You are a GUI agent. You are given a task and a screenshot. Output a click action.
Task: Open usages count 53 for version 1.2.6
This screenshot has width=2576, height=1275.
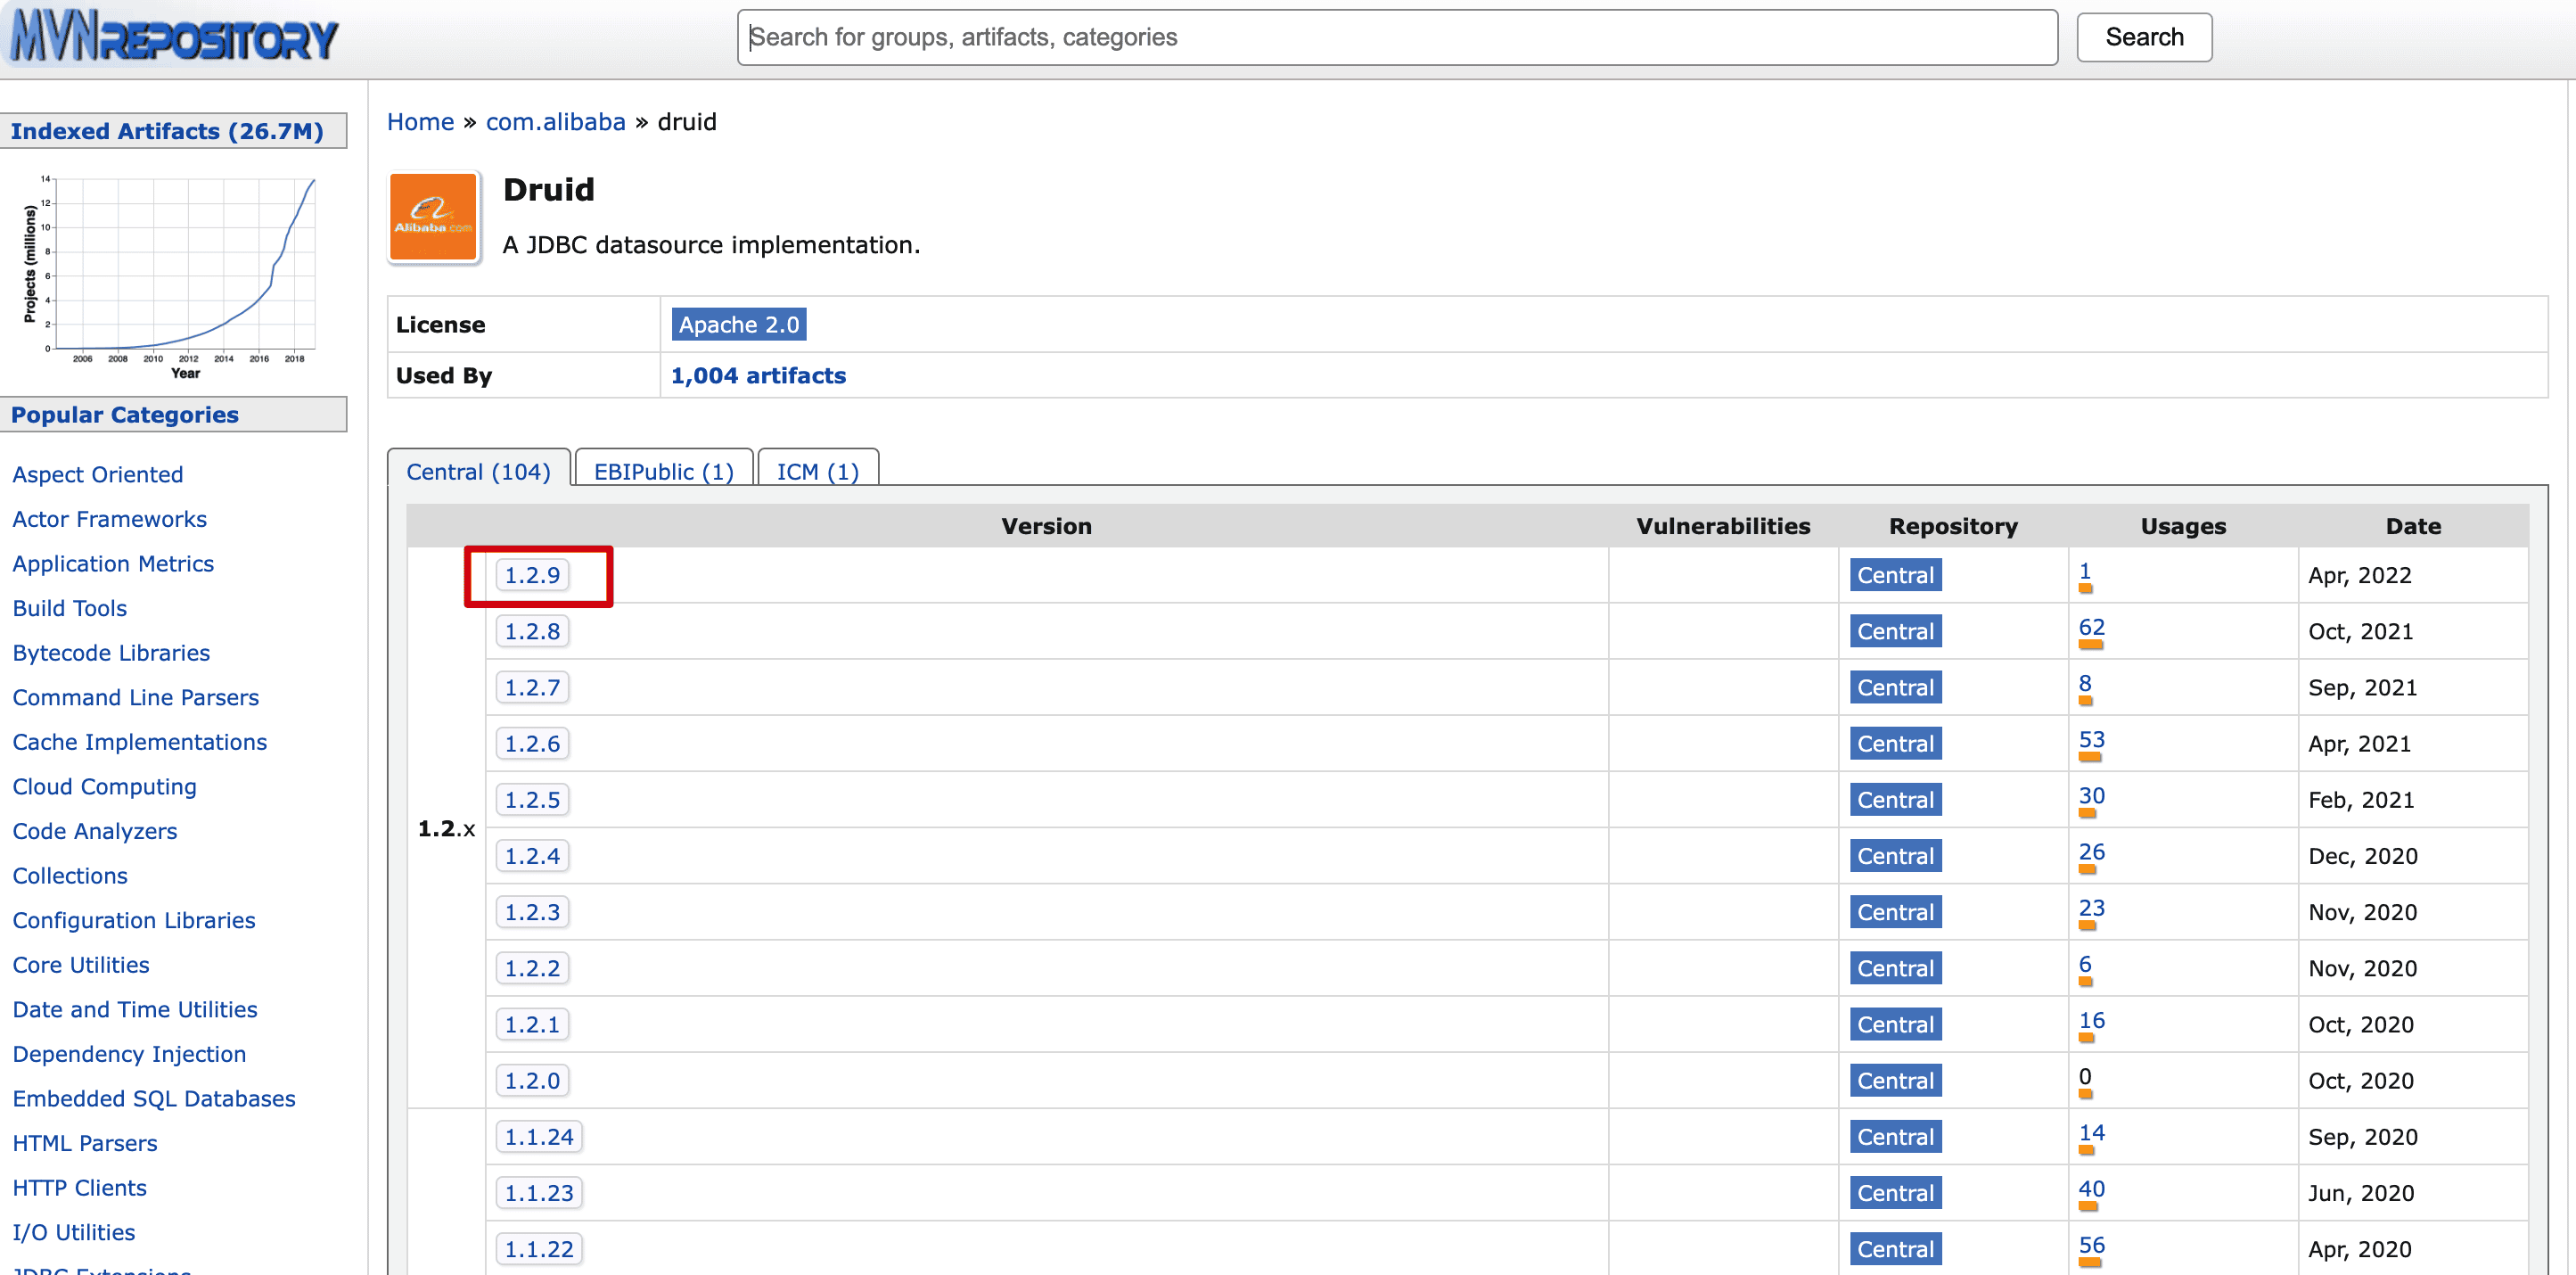2091,739
